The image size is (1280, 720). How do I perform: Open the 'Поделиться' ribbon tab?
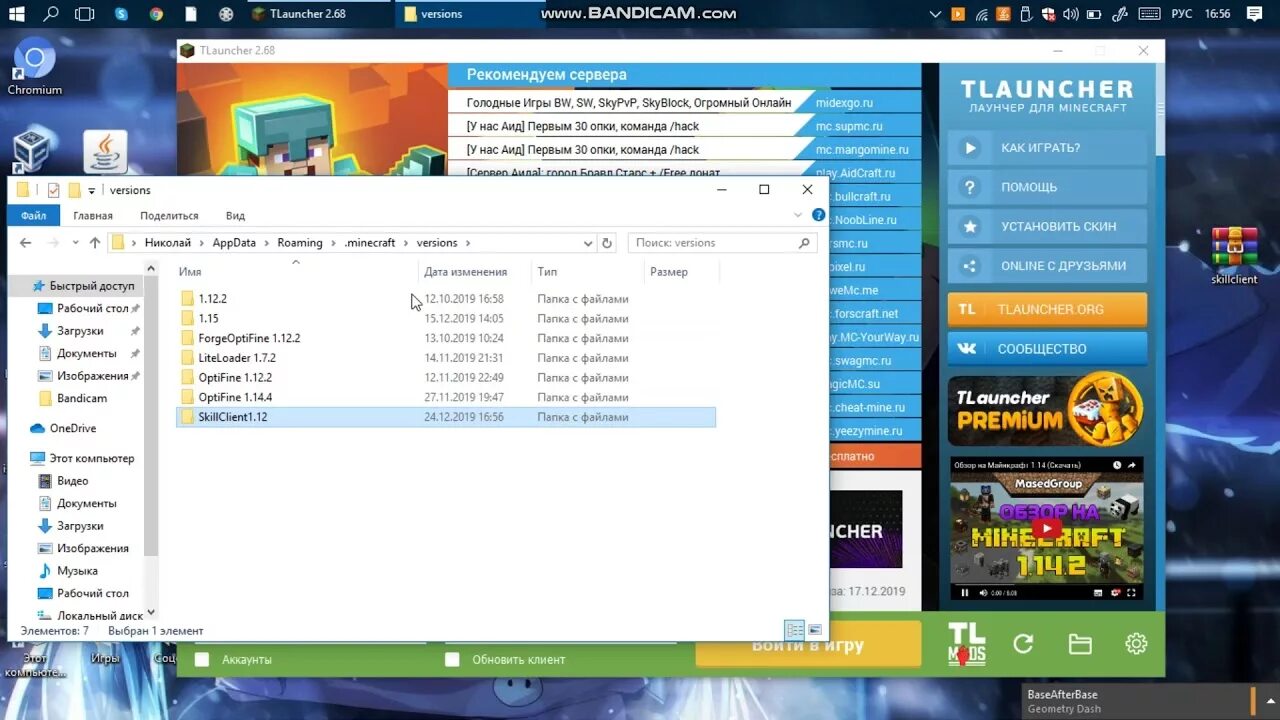coord(169,215)
